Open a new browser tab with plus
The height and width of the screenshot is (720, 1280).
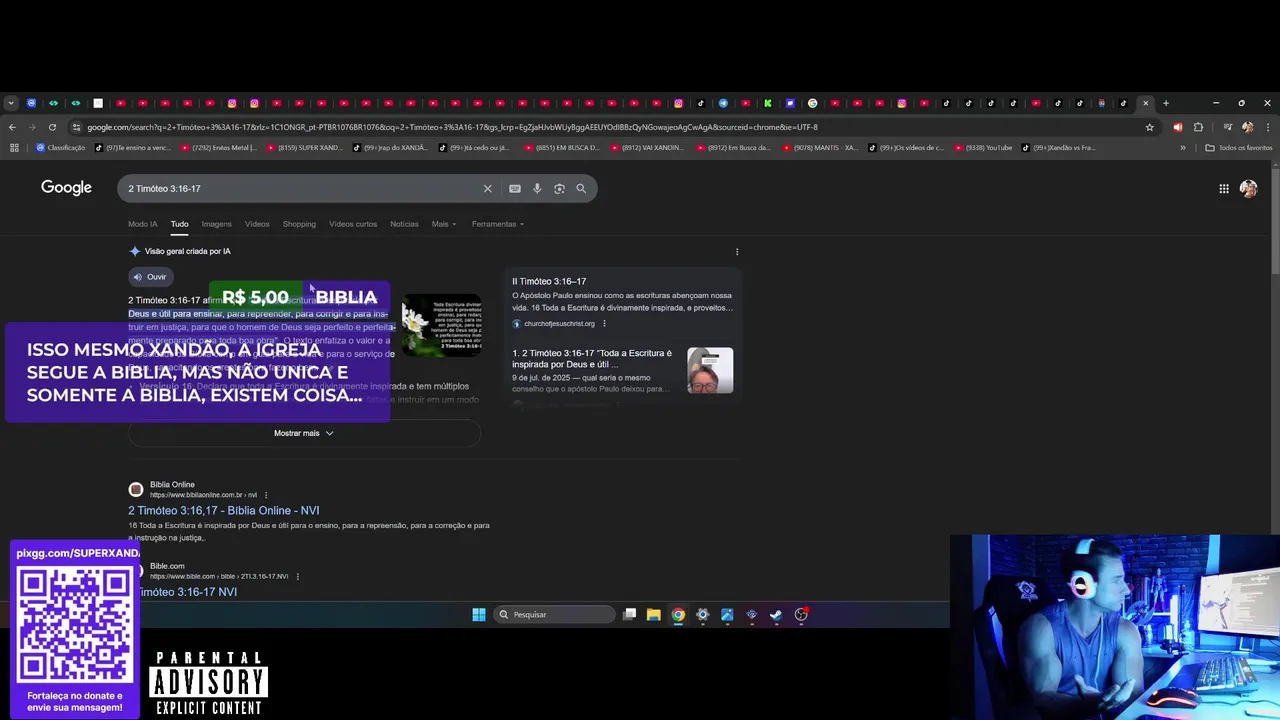pyautogui.click(x=1166, y=103)
